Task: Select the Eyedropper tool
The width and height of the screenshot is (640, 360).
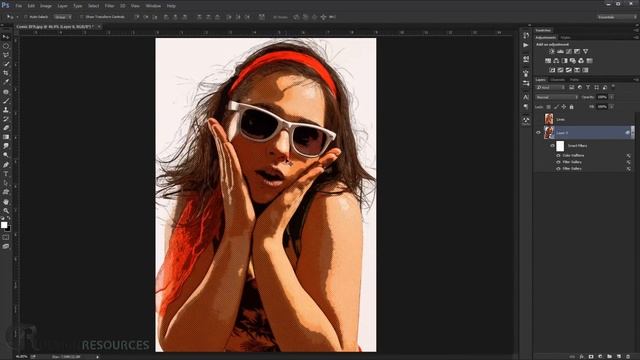Action: tap(6, 82)
